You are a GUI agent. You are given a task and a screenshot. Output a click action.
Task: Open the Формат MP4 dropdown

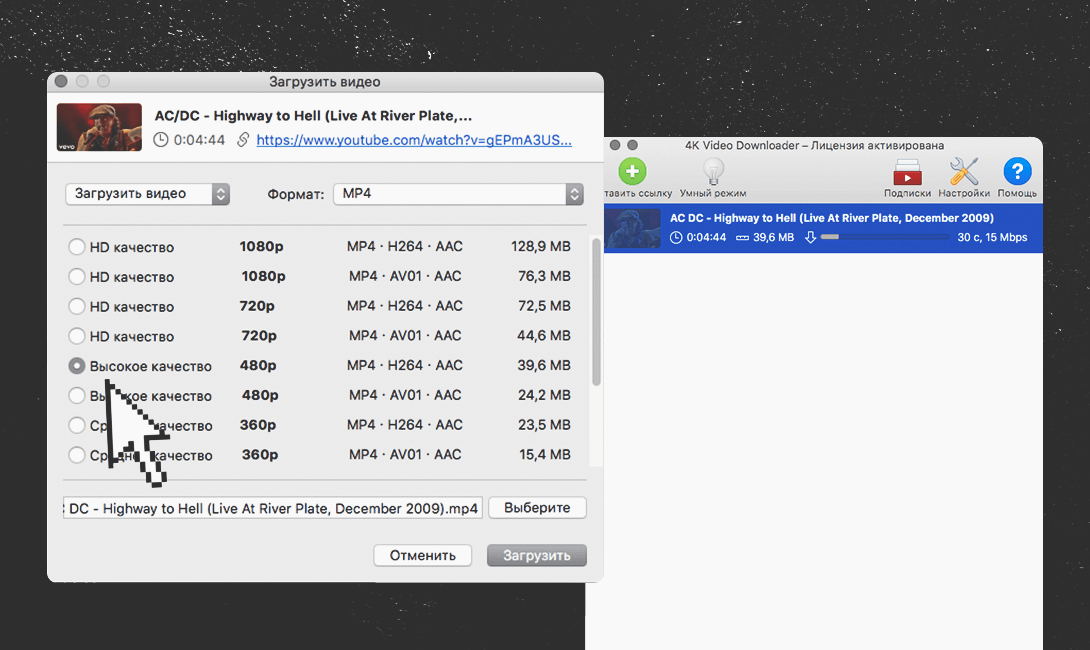[458, 194]
